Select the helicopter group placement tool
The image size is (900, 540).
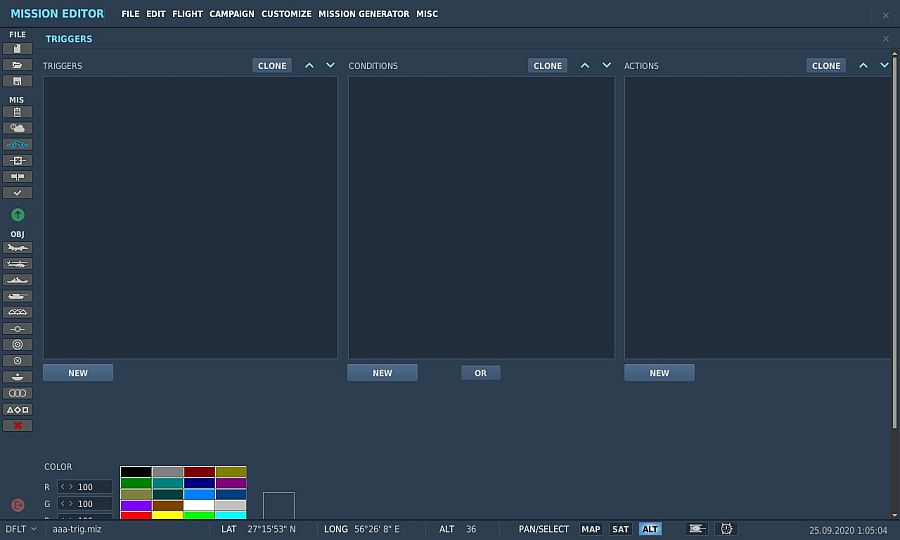17,264
